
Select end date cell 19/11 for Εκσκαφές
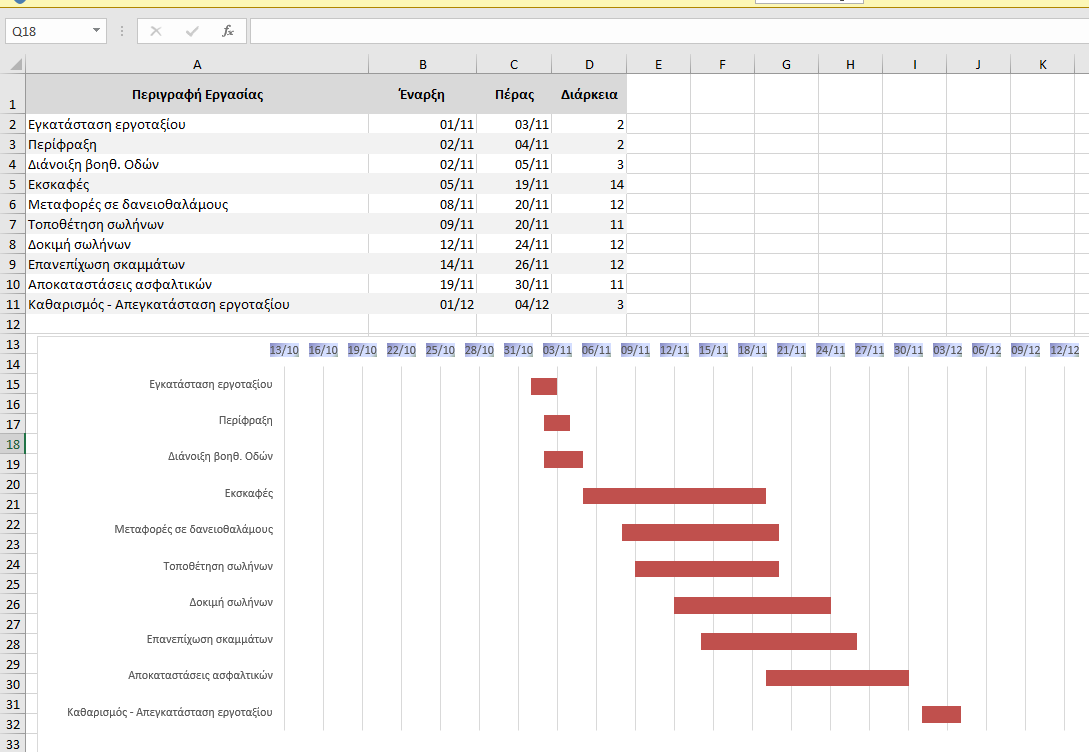[514, 185]
